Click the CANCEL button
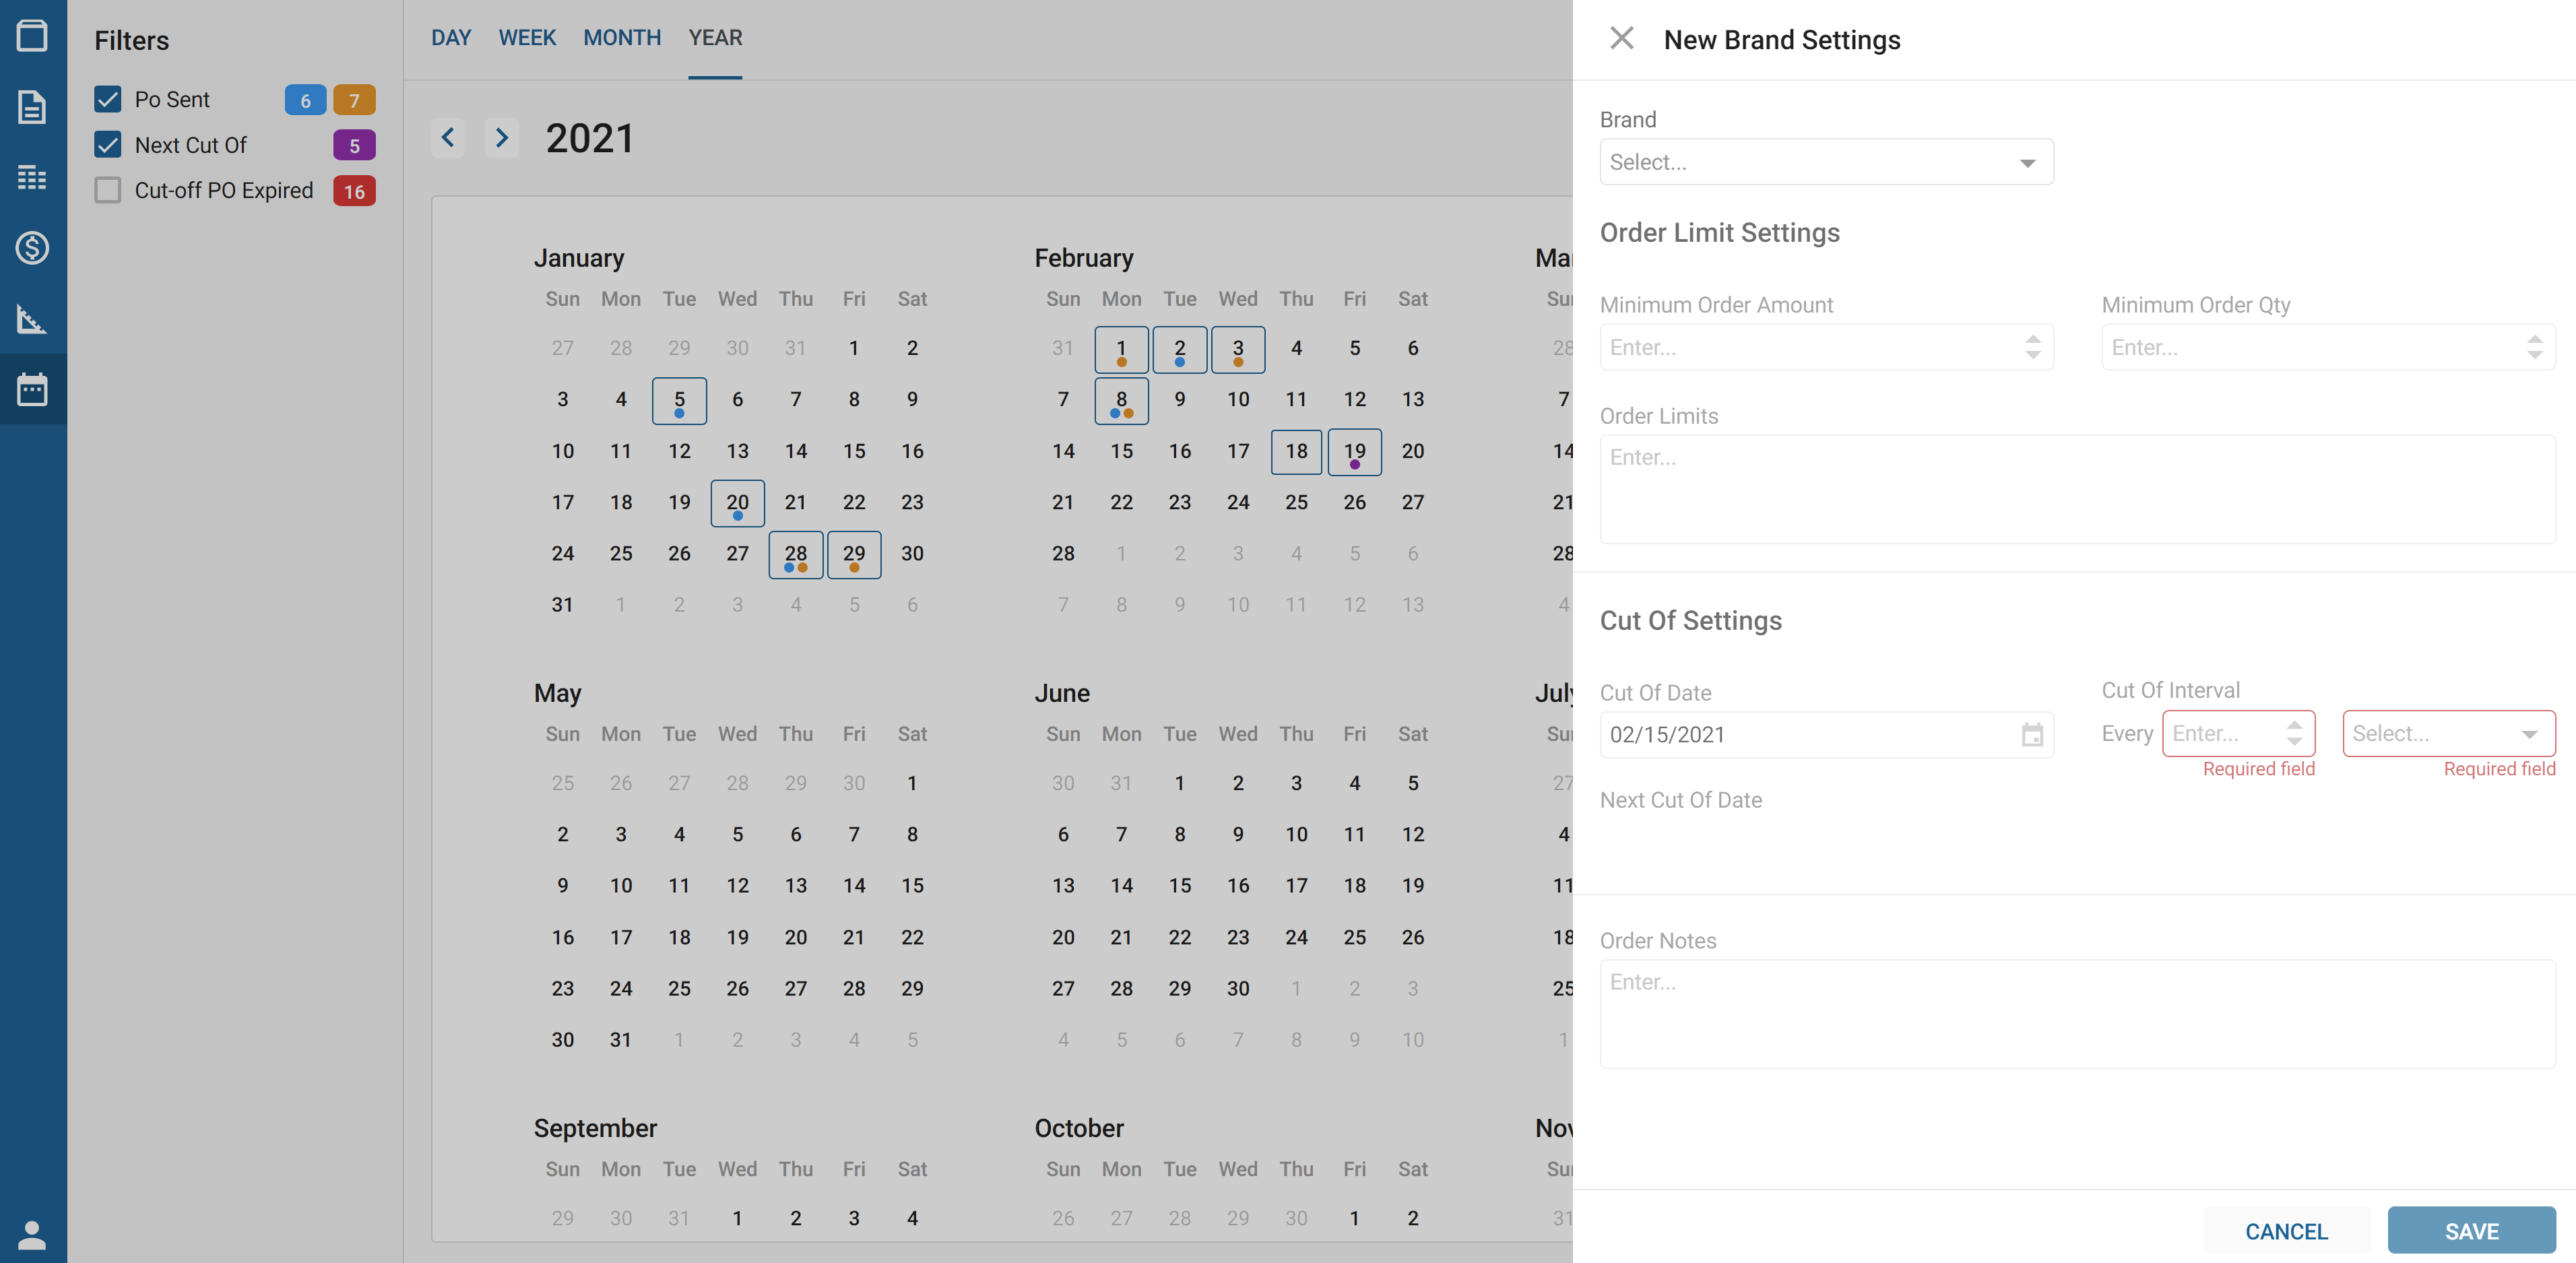The image size is (2576, 1263). [2285, 1231]
